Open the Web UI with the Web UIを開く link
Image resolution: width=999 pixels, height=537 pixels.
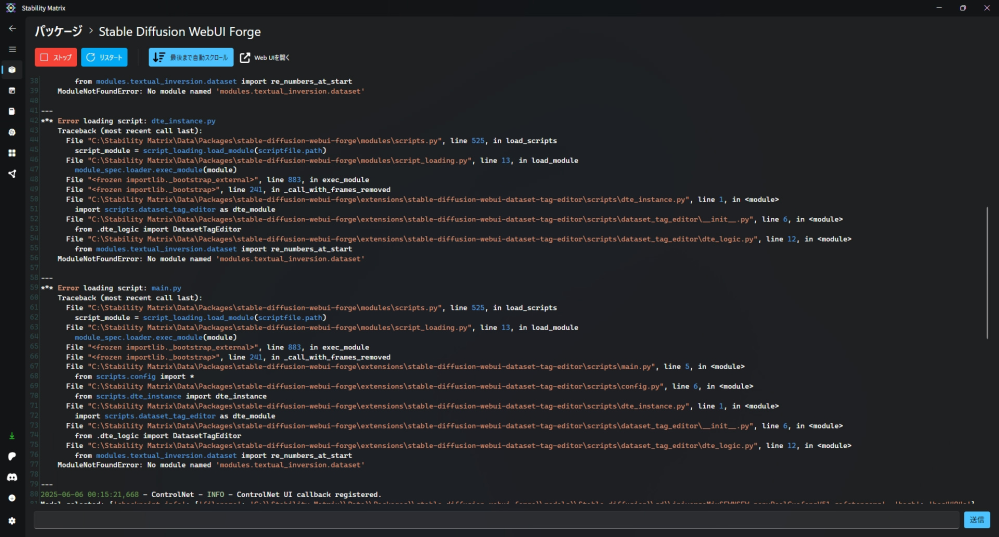(x=264, y=57)
